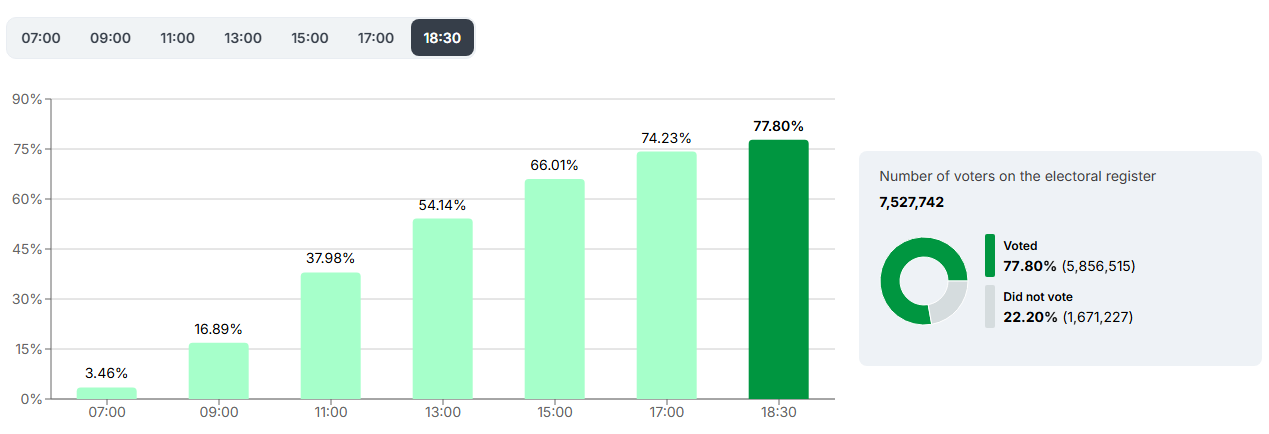Choose the 13:00 time tab
Viewport: 1269px width, 434px height.
(243, 38)
